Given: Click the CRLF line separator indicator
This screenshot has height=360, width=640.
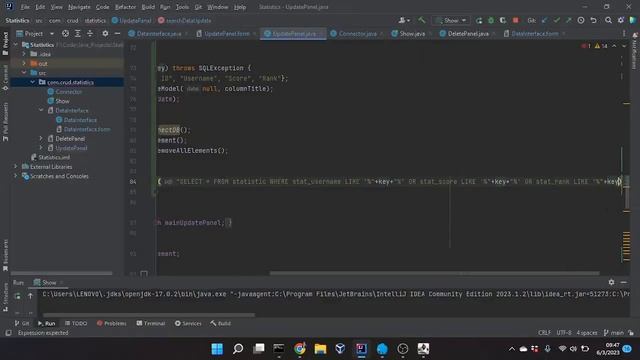Looking at the screenshot, I should point(544,333).
